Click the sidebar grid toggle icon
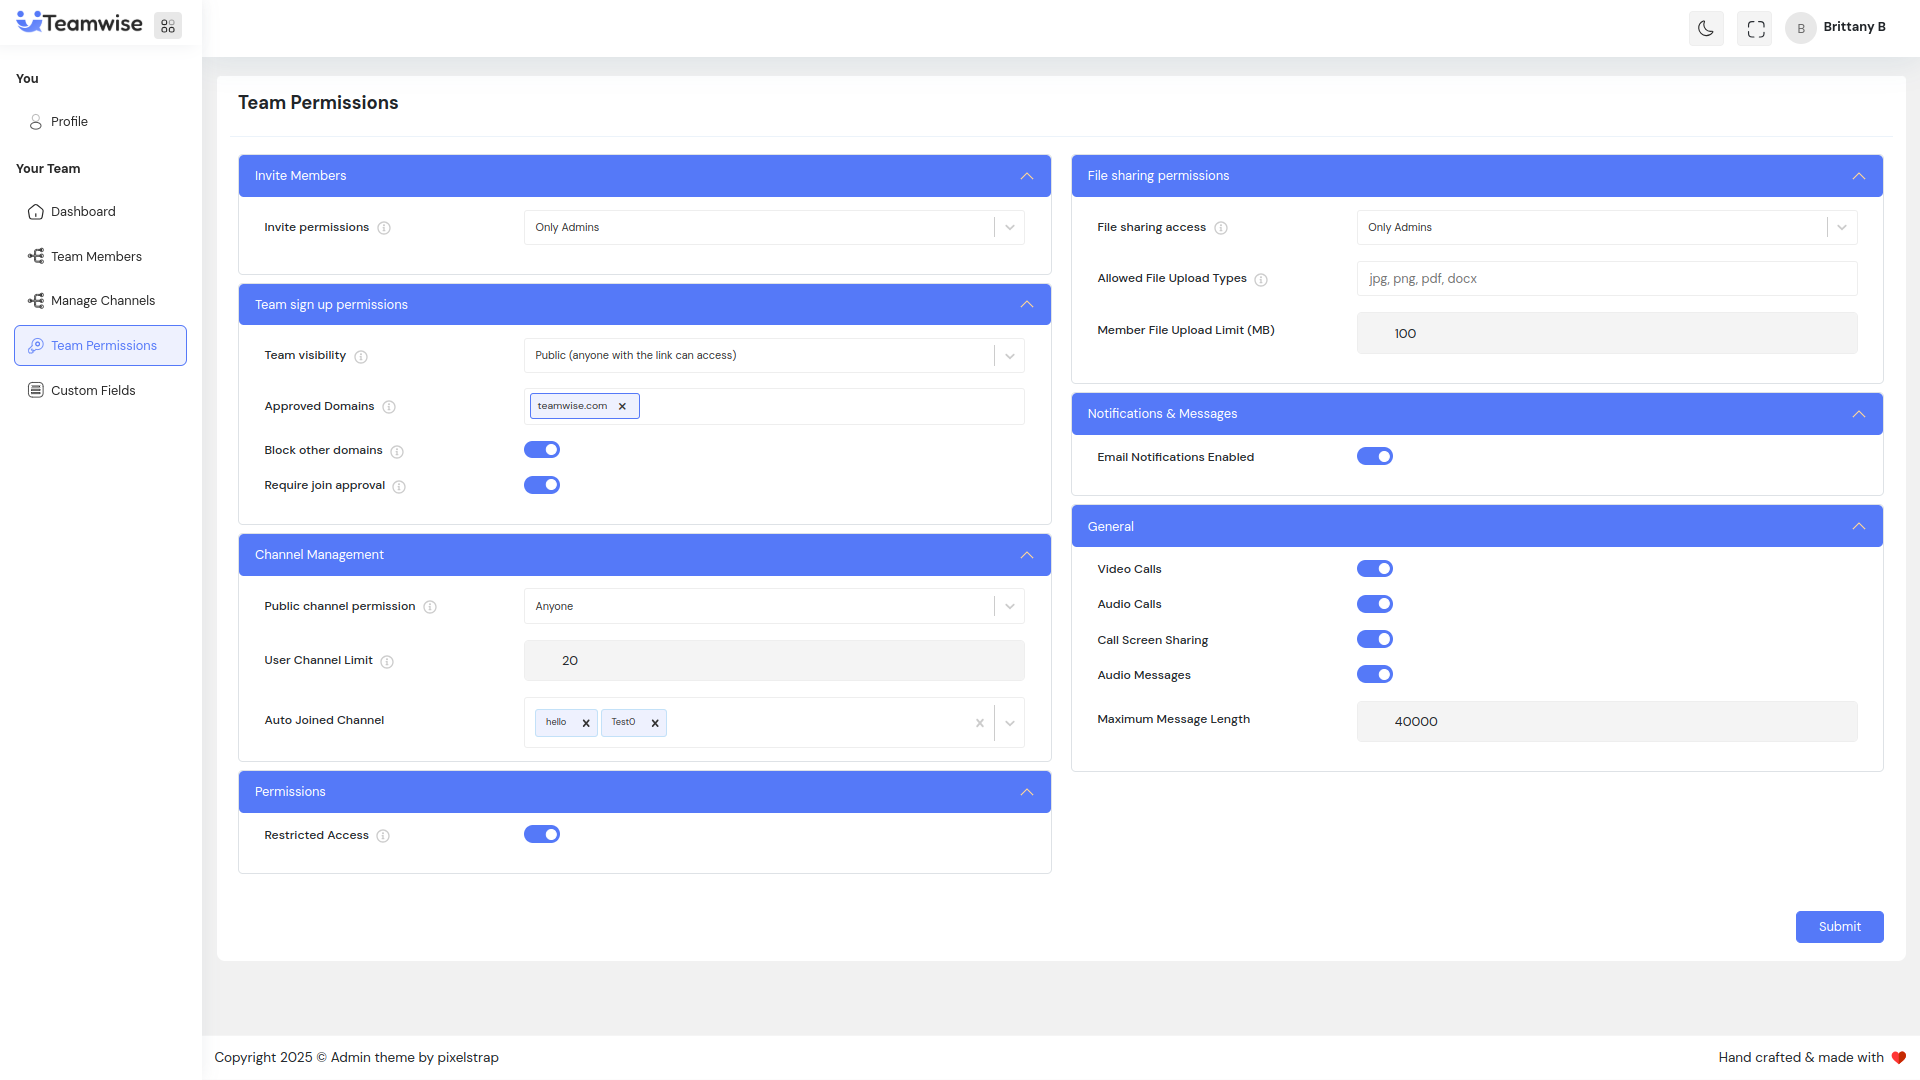1920x1080 pixels. (168, 27)
